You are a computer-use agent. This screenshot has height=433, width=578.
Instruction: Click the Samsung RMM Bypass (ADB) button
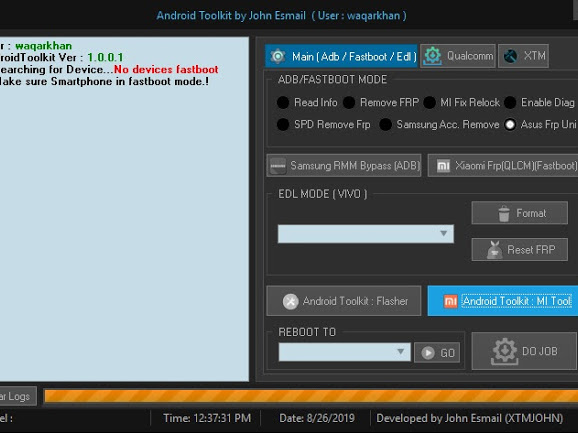pos(344,165)
